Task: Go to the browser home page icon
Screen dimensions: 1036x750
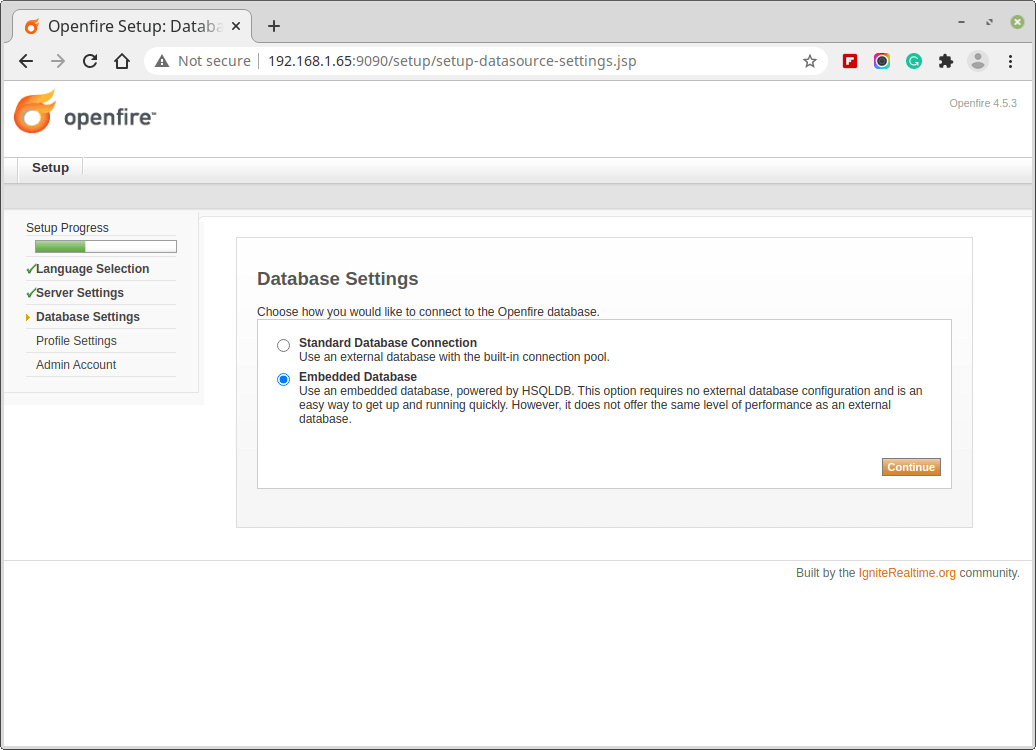Action: point(122,61)
